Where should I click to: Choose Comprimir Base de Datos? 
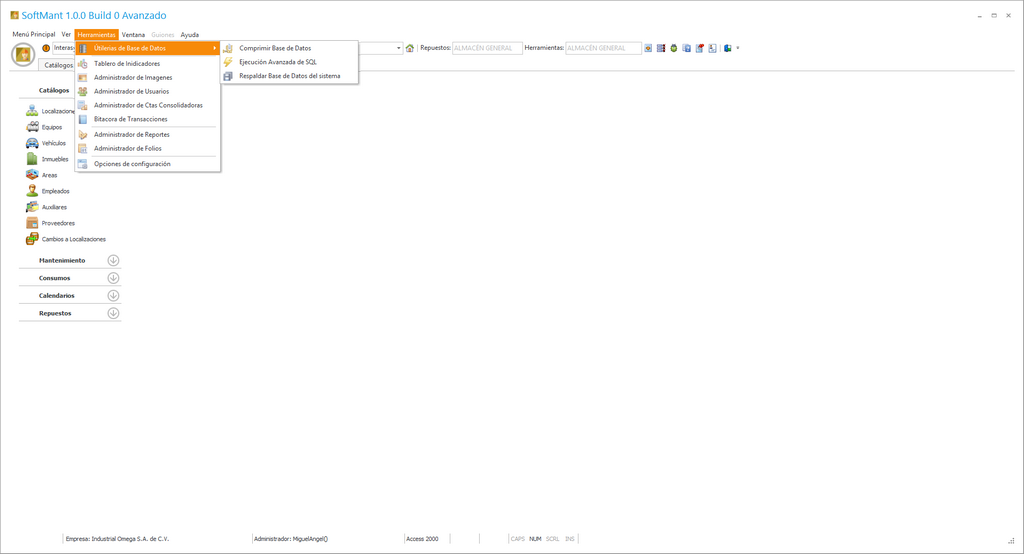click(x=274, y=48)
